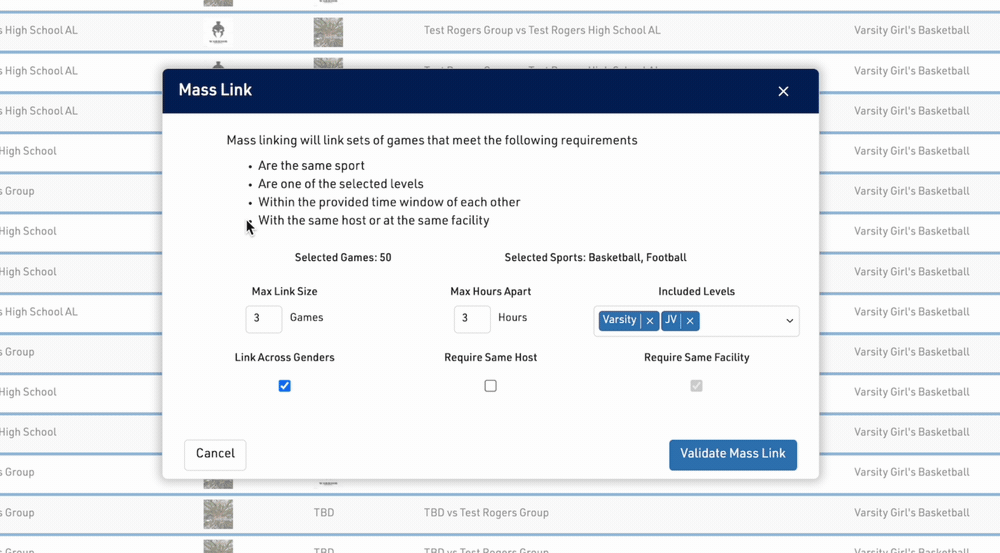Enable the Require Same Host checkbox
Image resolution: width=1000 pixels, height=553 pixels.
(x=490, y=386)
